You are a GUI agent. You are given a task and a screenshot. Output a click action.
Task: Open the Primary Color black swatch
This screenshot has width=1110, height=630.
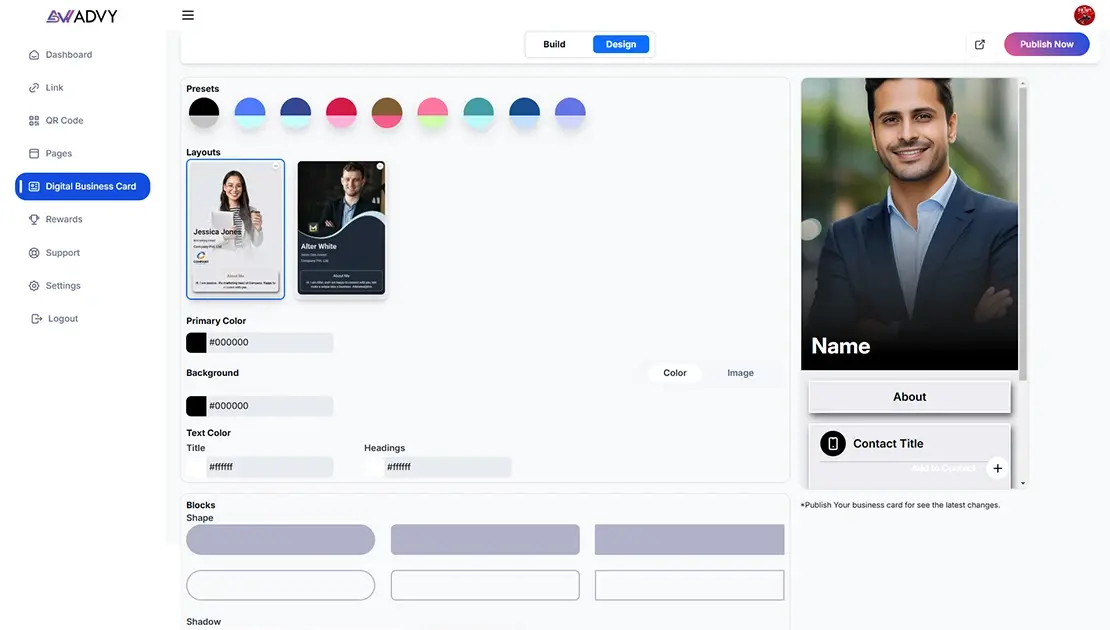tap(197, 343)
